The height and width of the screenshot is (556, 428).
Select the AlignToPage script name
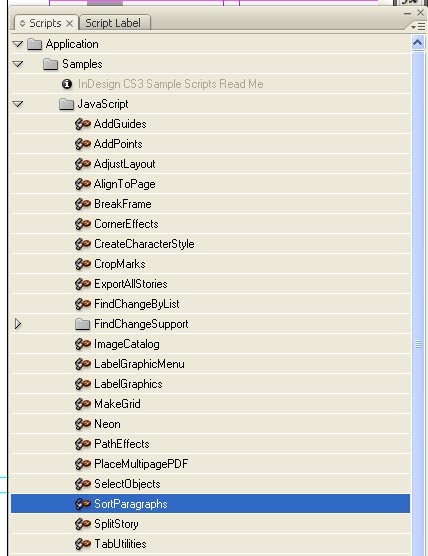pyautogui.click(x=124, y=184)
